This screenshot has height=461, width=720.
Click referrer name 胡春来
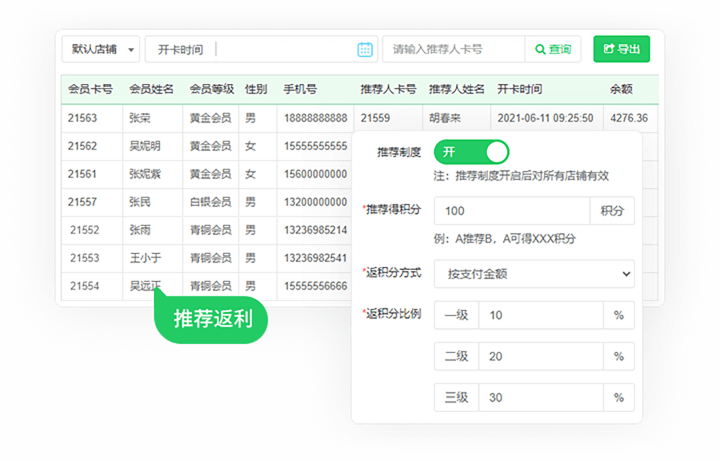(444, 118)
